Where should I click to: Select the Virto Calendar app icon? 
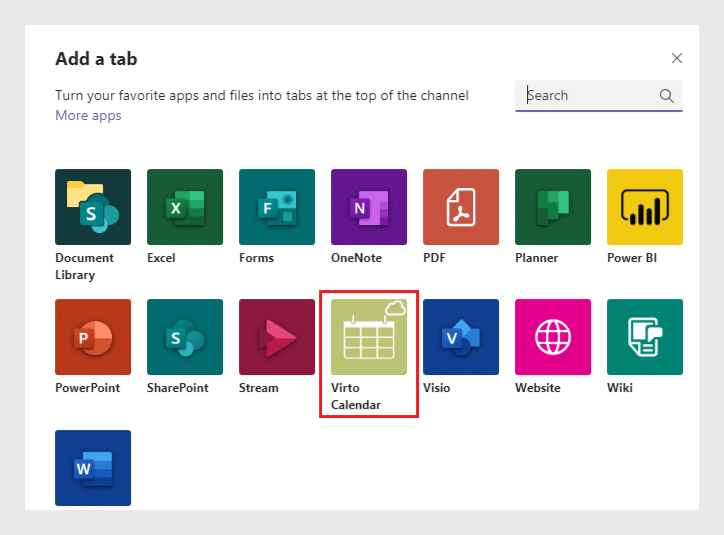coord(369,337)
